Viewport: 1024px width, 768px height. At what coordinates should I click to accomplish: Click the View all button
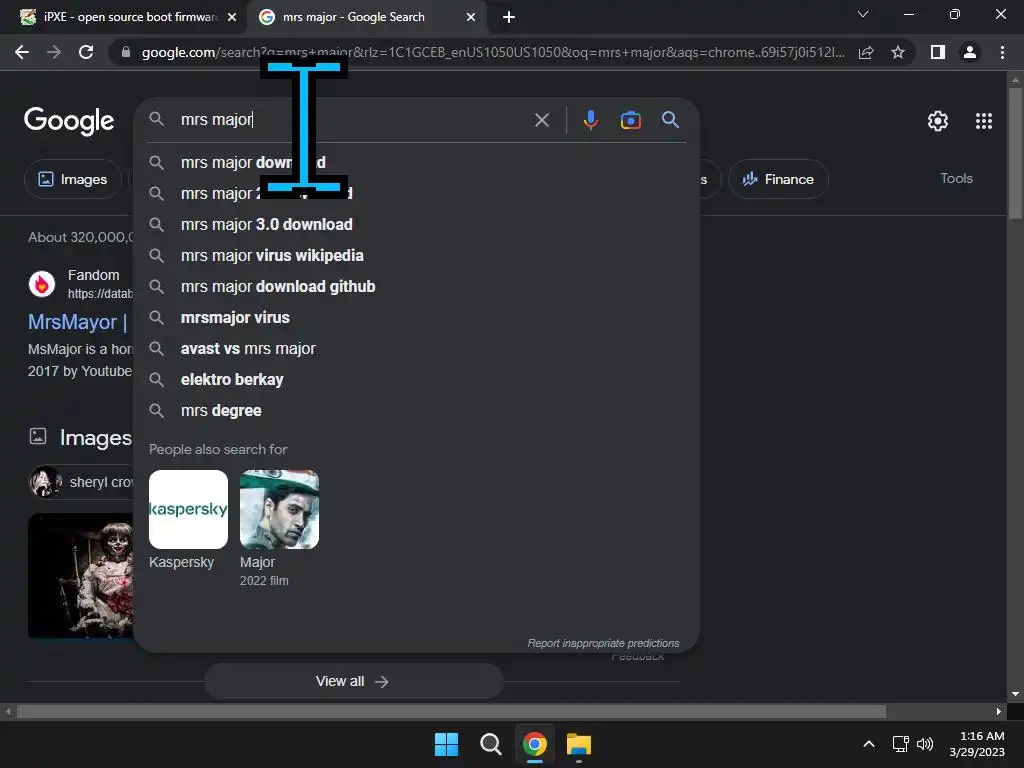(353, 681)
